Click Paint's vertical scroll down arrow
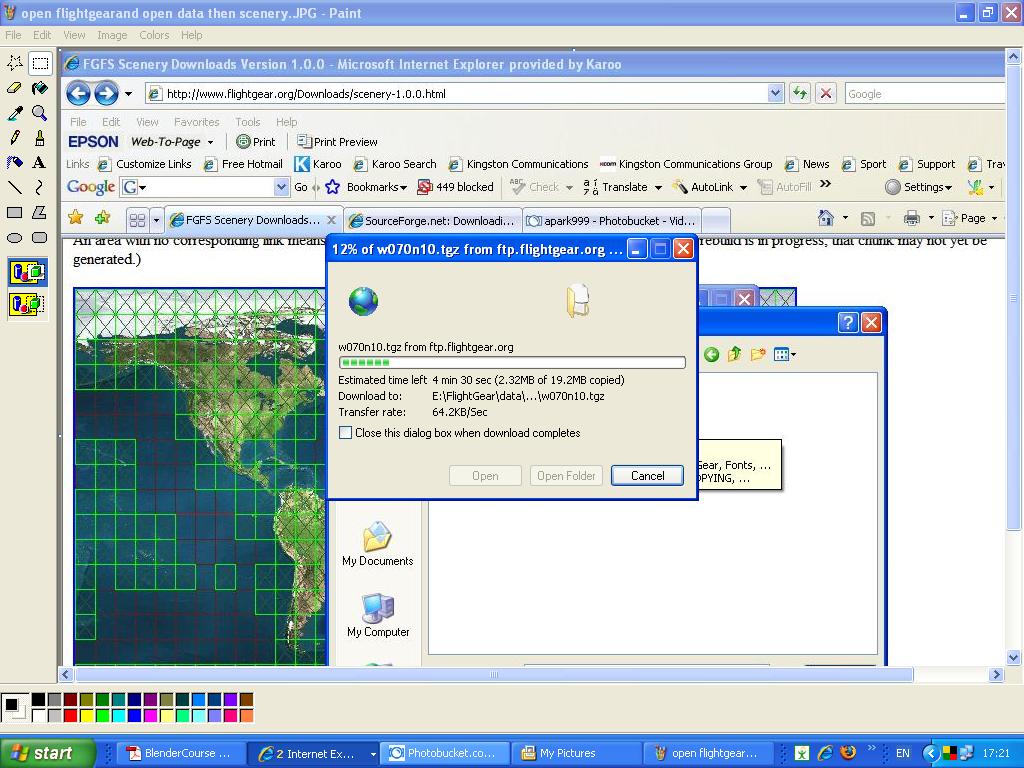 1014,658
